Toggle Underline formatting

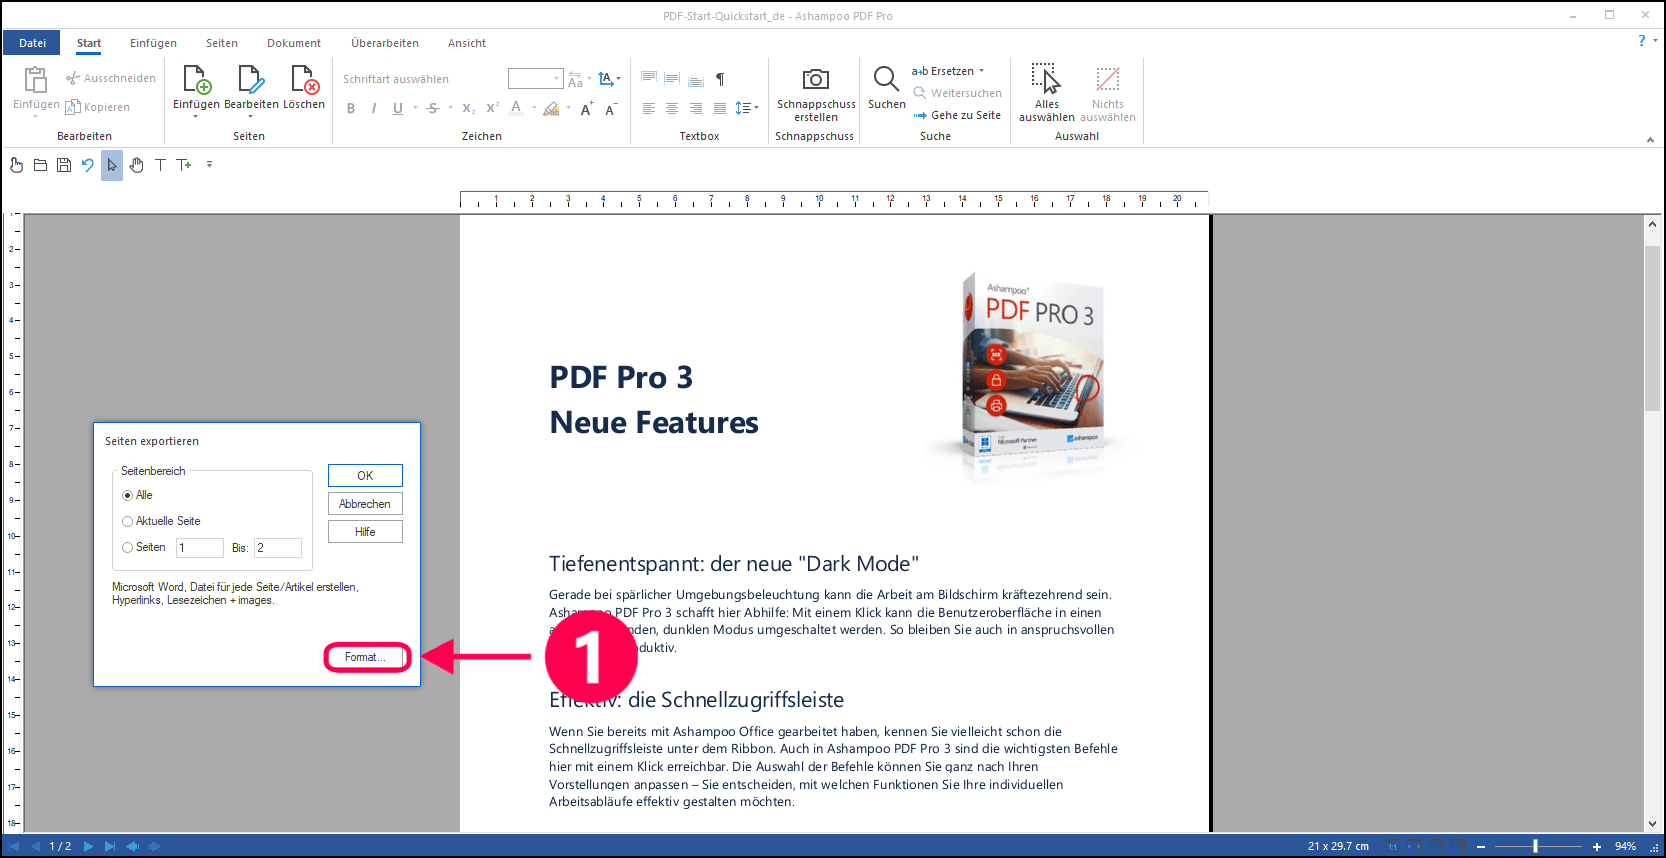398,108
